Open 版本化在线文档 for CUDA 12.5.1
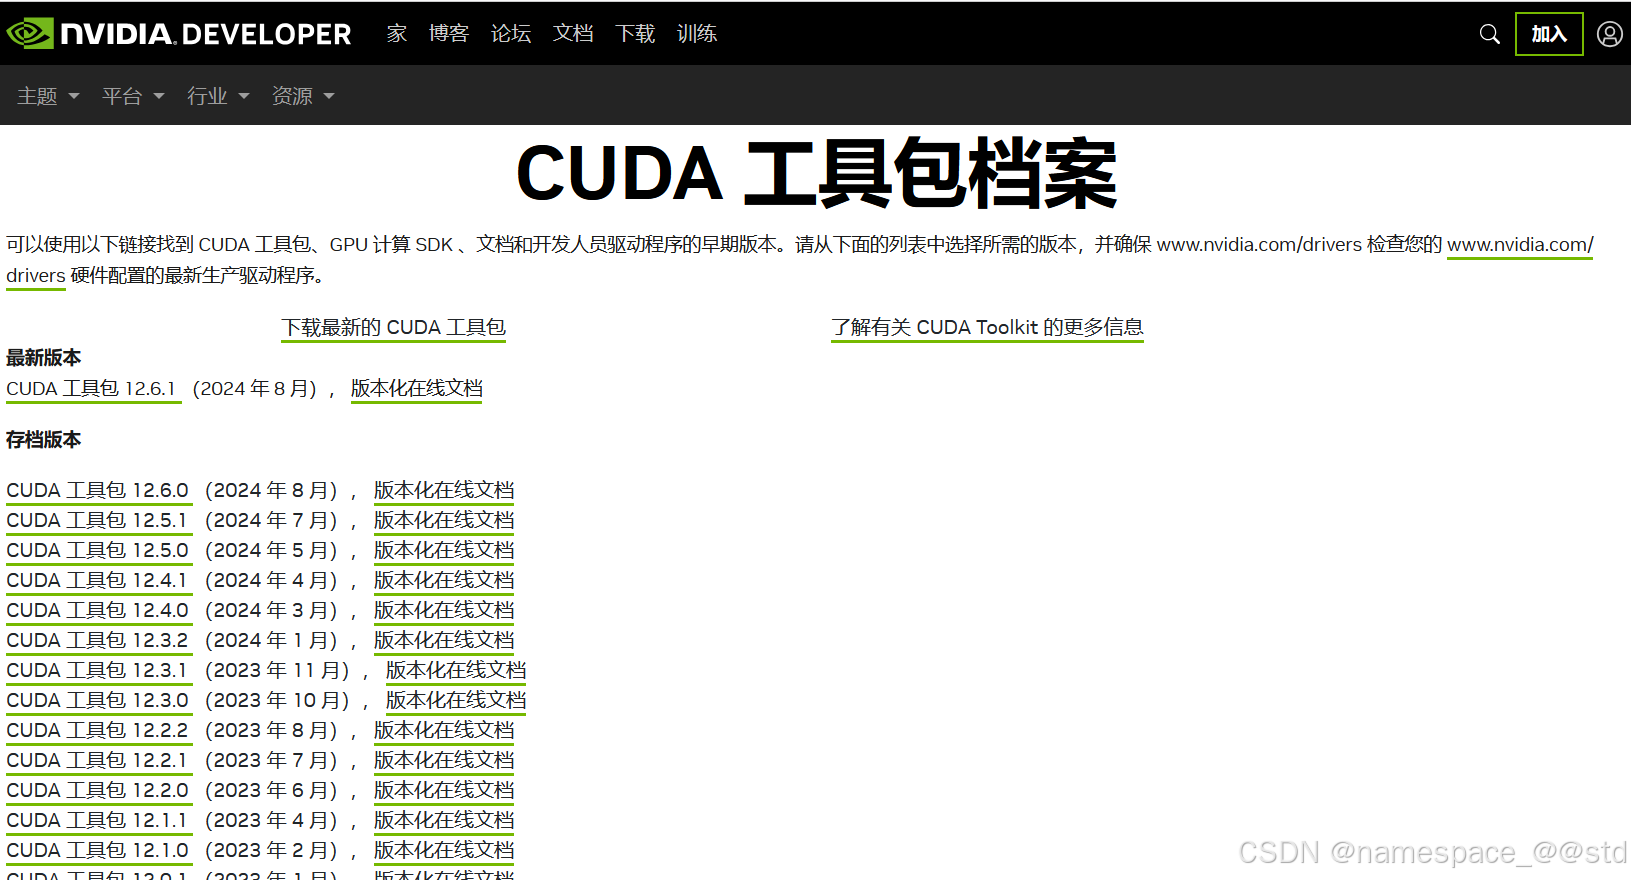The width and height of the screenshot is (1631, 880). coord(444,521)
